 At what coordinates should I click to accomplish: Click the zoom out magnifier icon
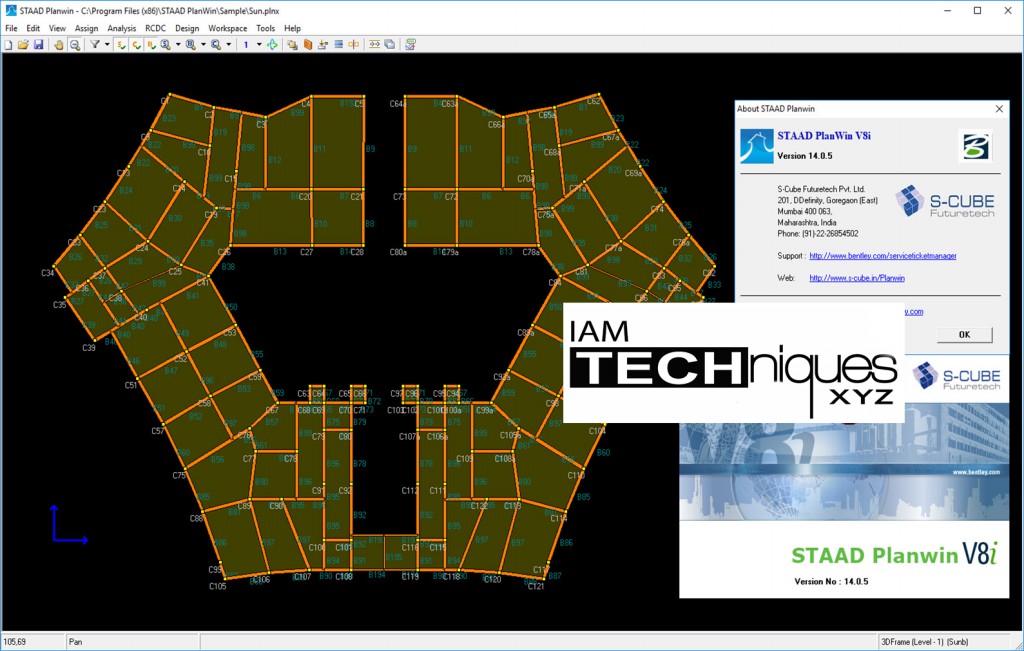coord(74,44)
